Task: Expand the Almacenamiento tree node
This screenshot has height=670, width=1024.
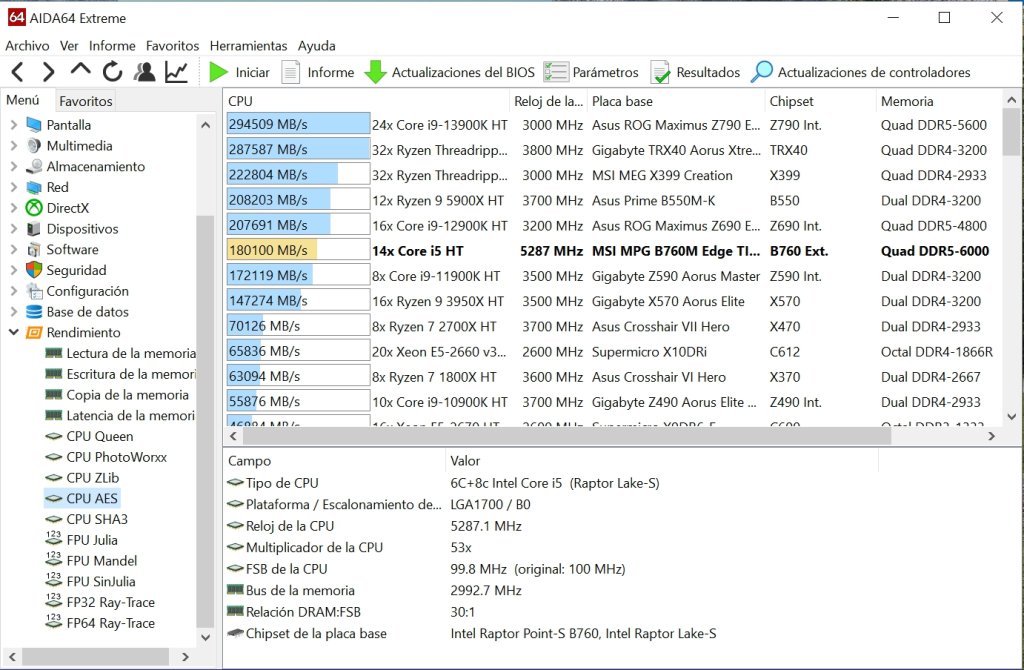Action: pyautogui.click(x=14, y=167)
